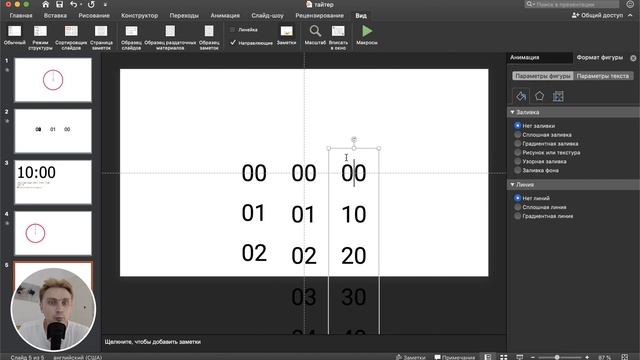Select Заливка фона fill option
640x360 pixels.
[518, 170]
